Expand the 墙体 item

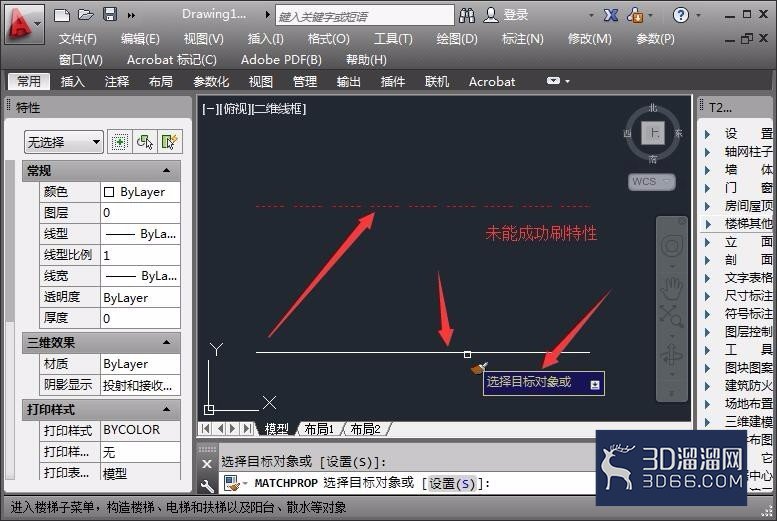(708, 170)
